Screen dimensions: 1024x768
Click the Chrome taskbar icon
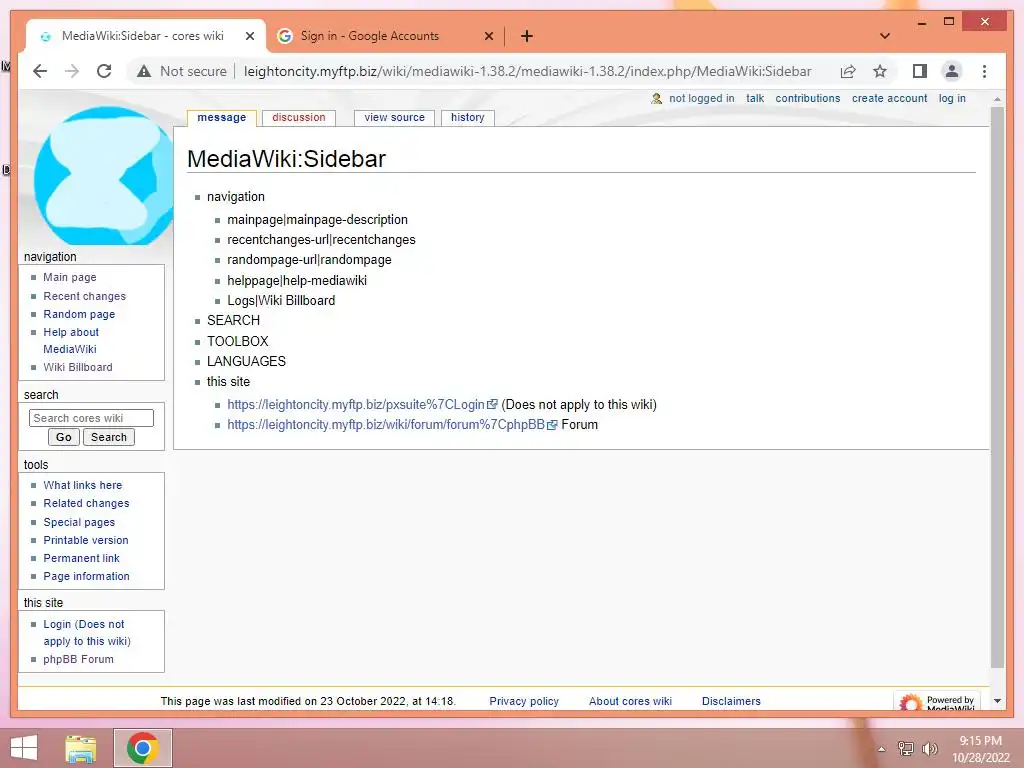143,748
